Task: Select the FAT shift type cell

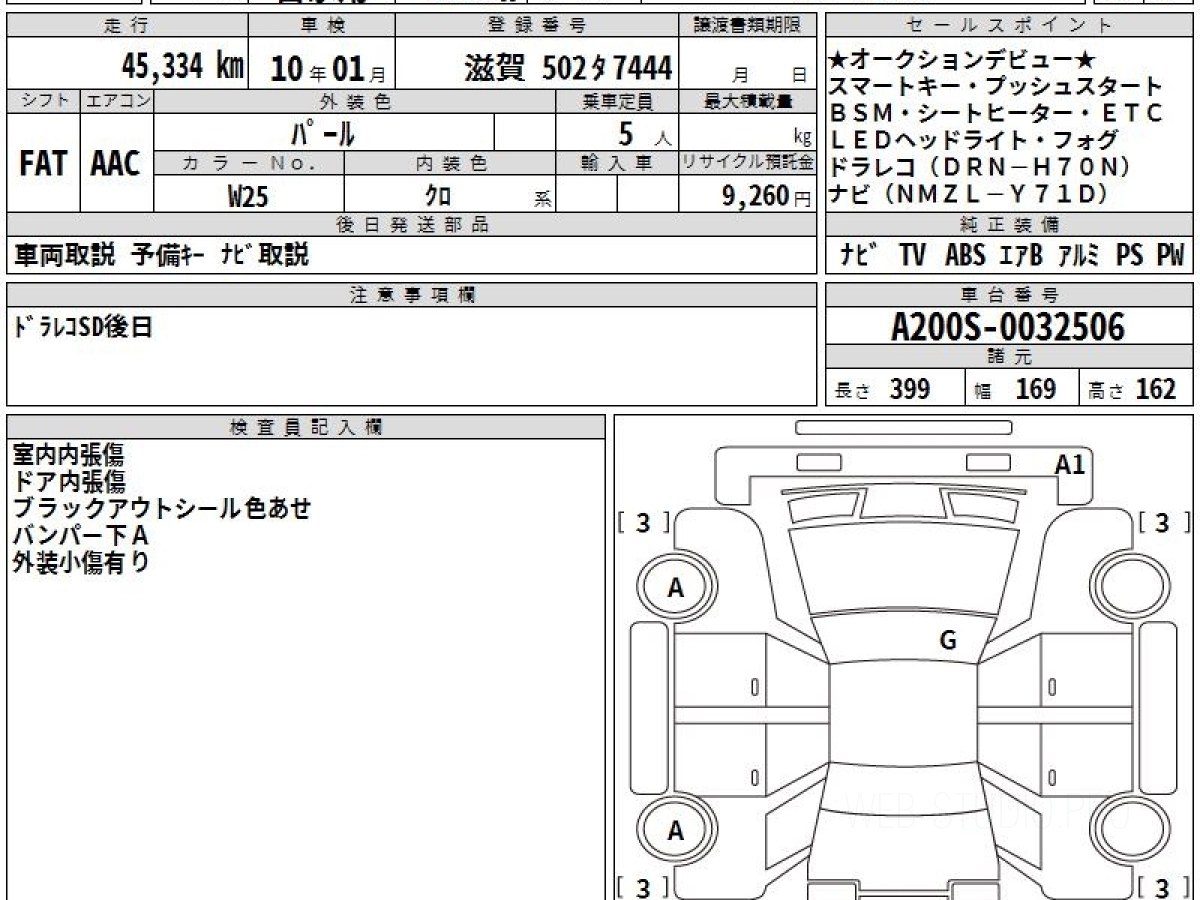Action: coord(43,164)
